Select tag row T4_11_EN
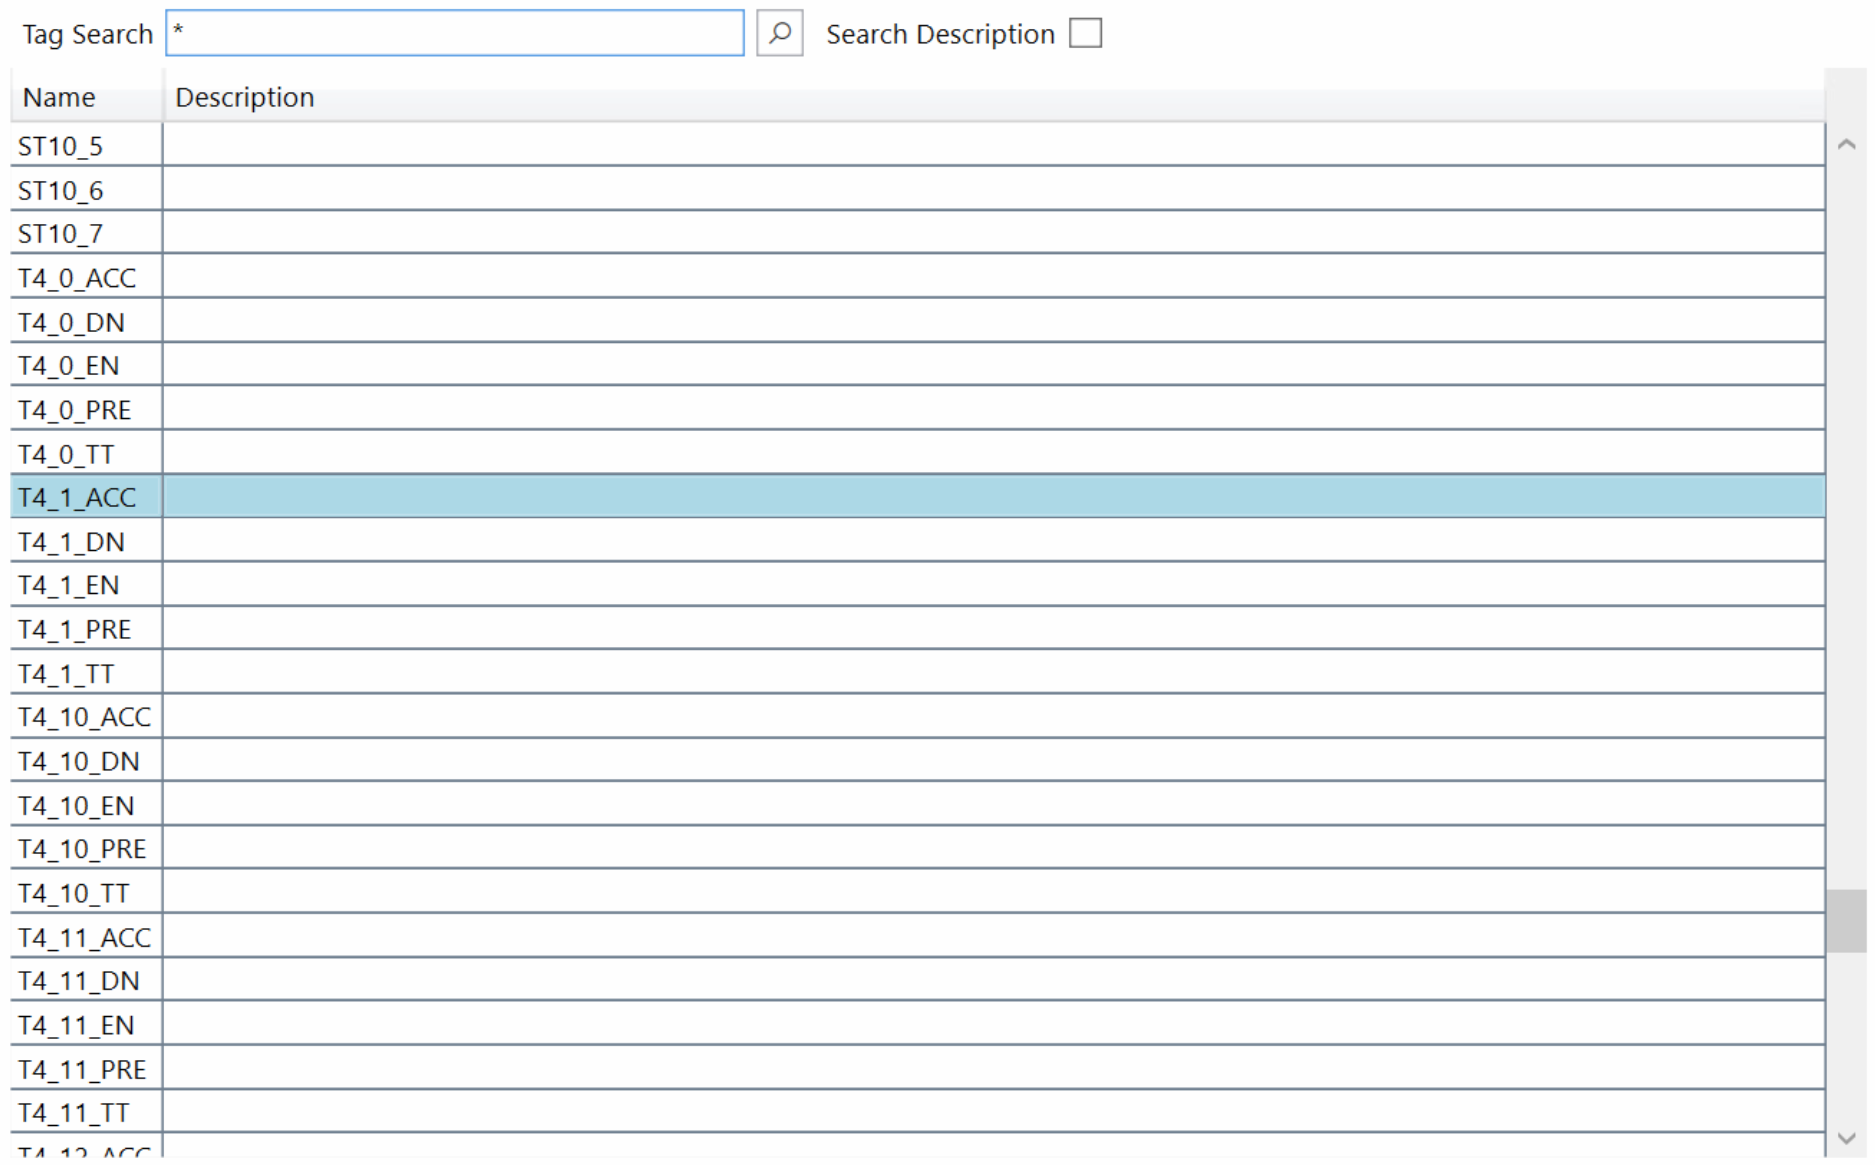 (918, 1025)
